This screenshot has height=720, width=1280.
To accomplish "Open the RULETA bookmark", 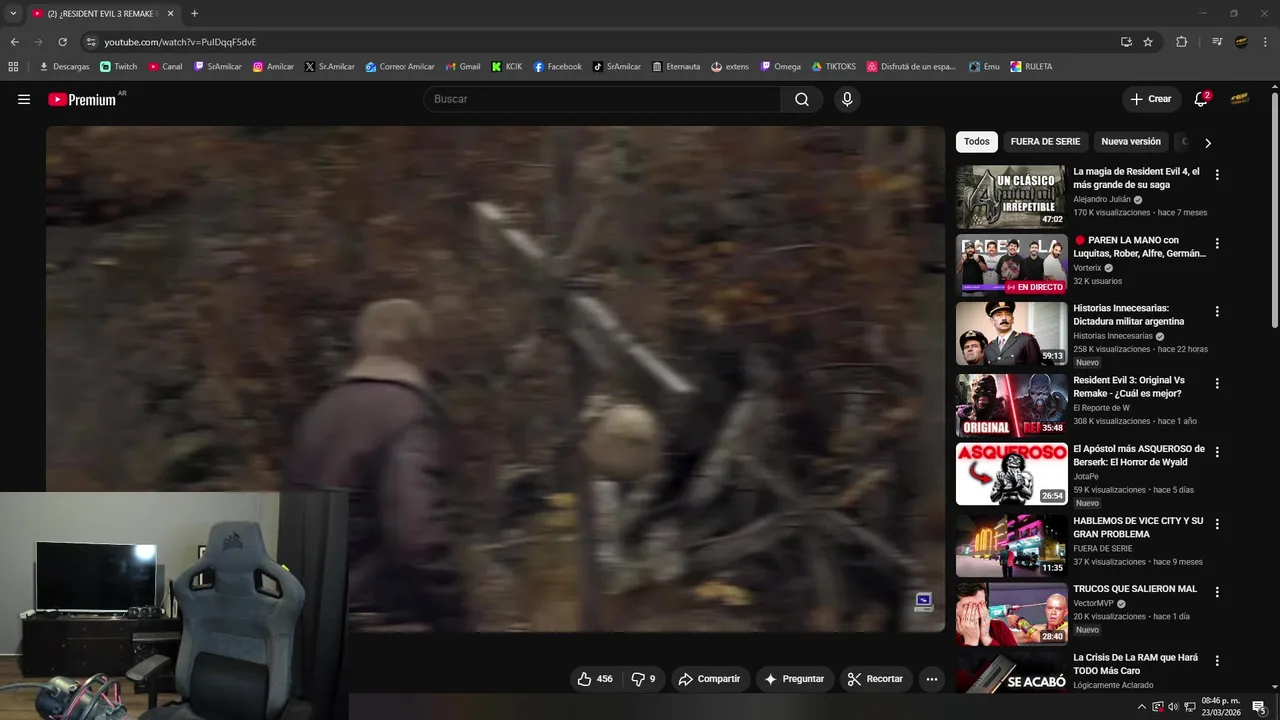I will pyautogui.click(x=1031, y=67).
